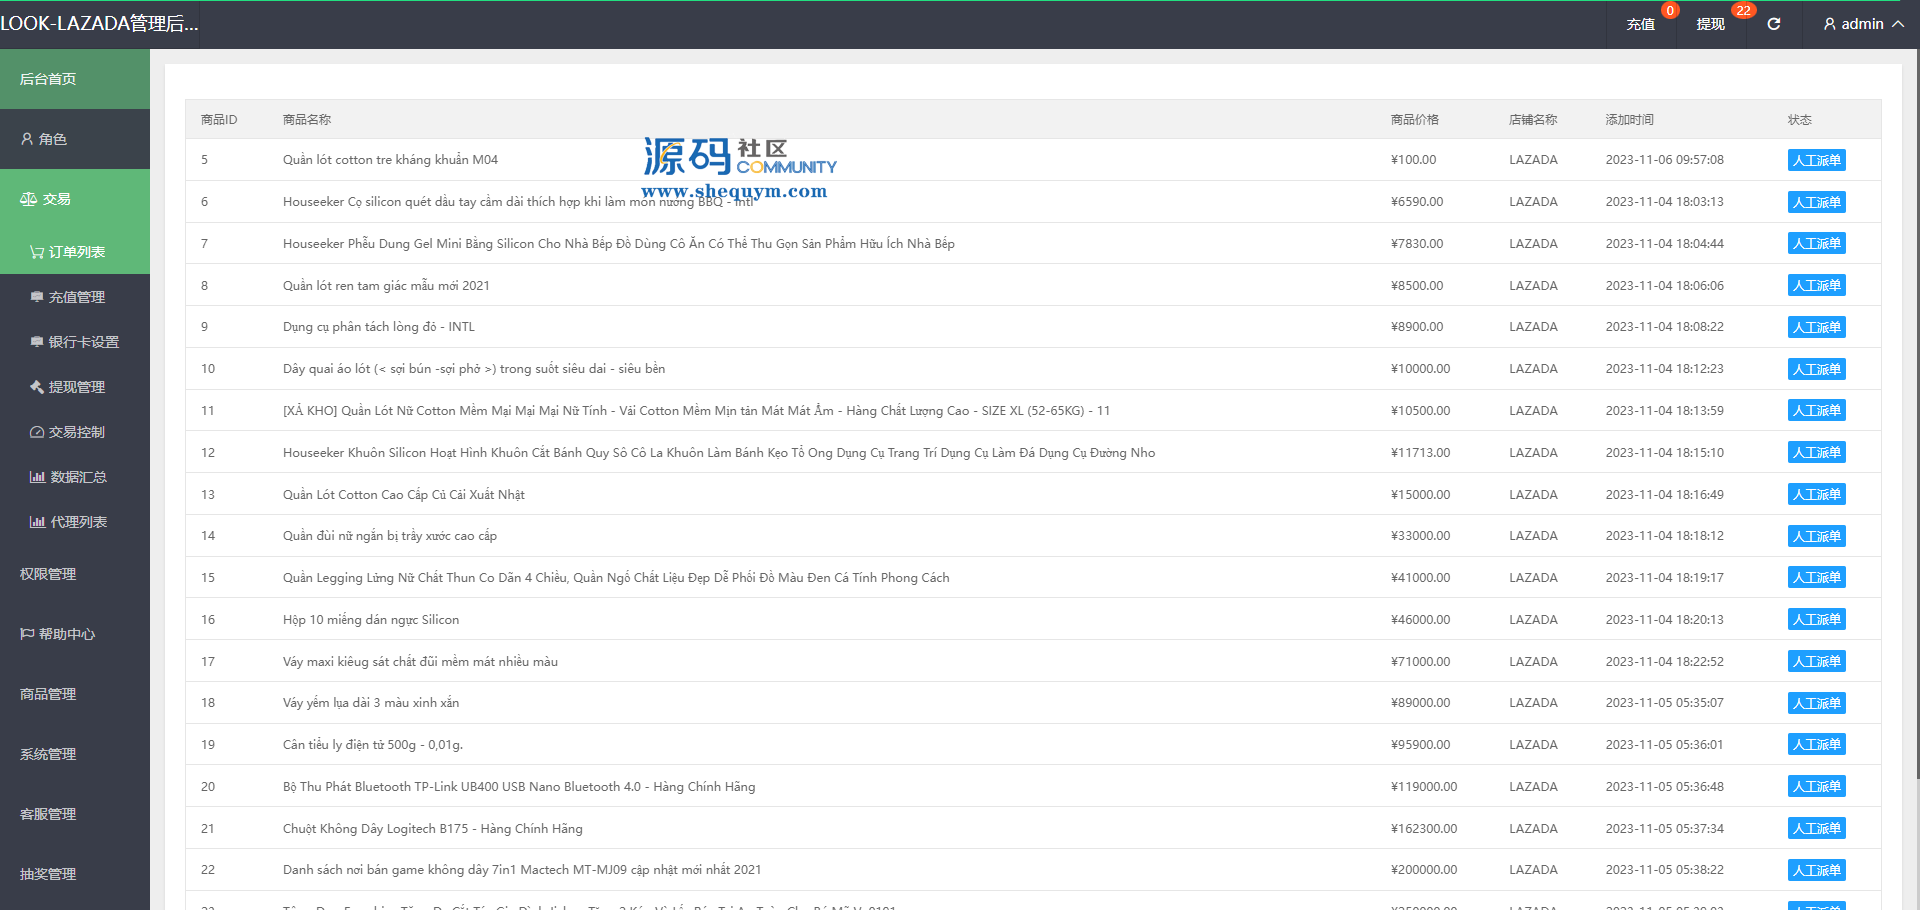The width and height of the screenshot is (1920, 910).
Task: Click 人工派单 for product ID 8
Action: pyautogui.click(x=1816, y=285)
